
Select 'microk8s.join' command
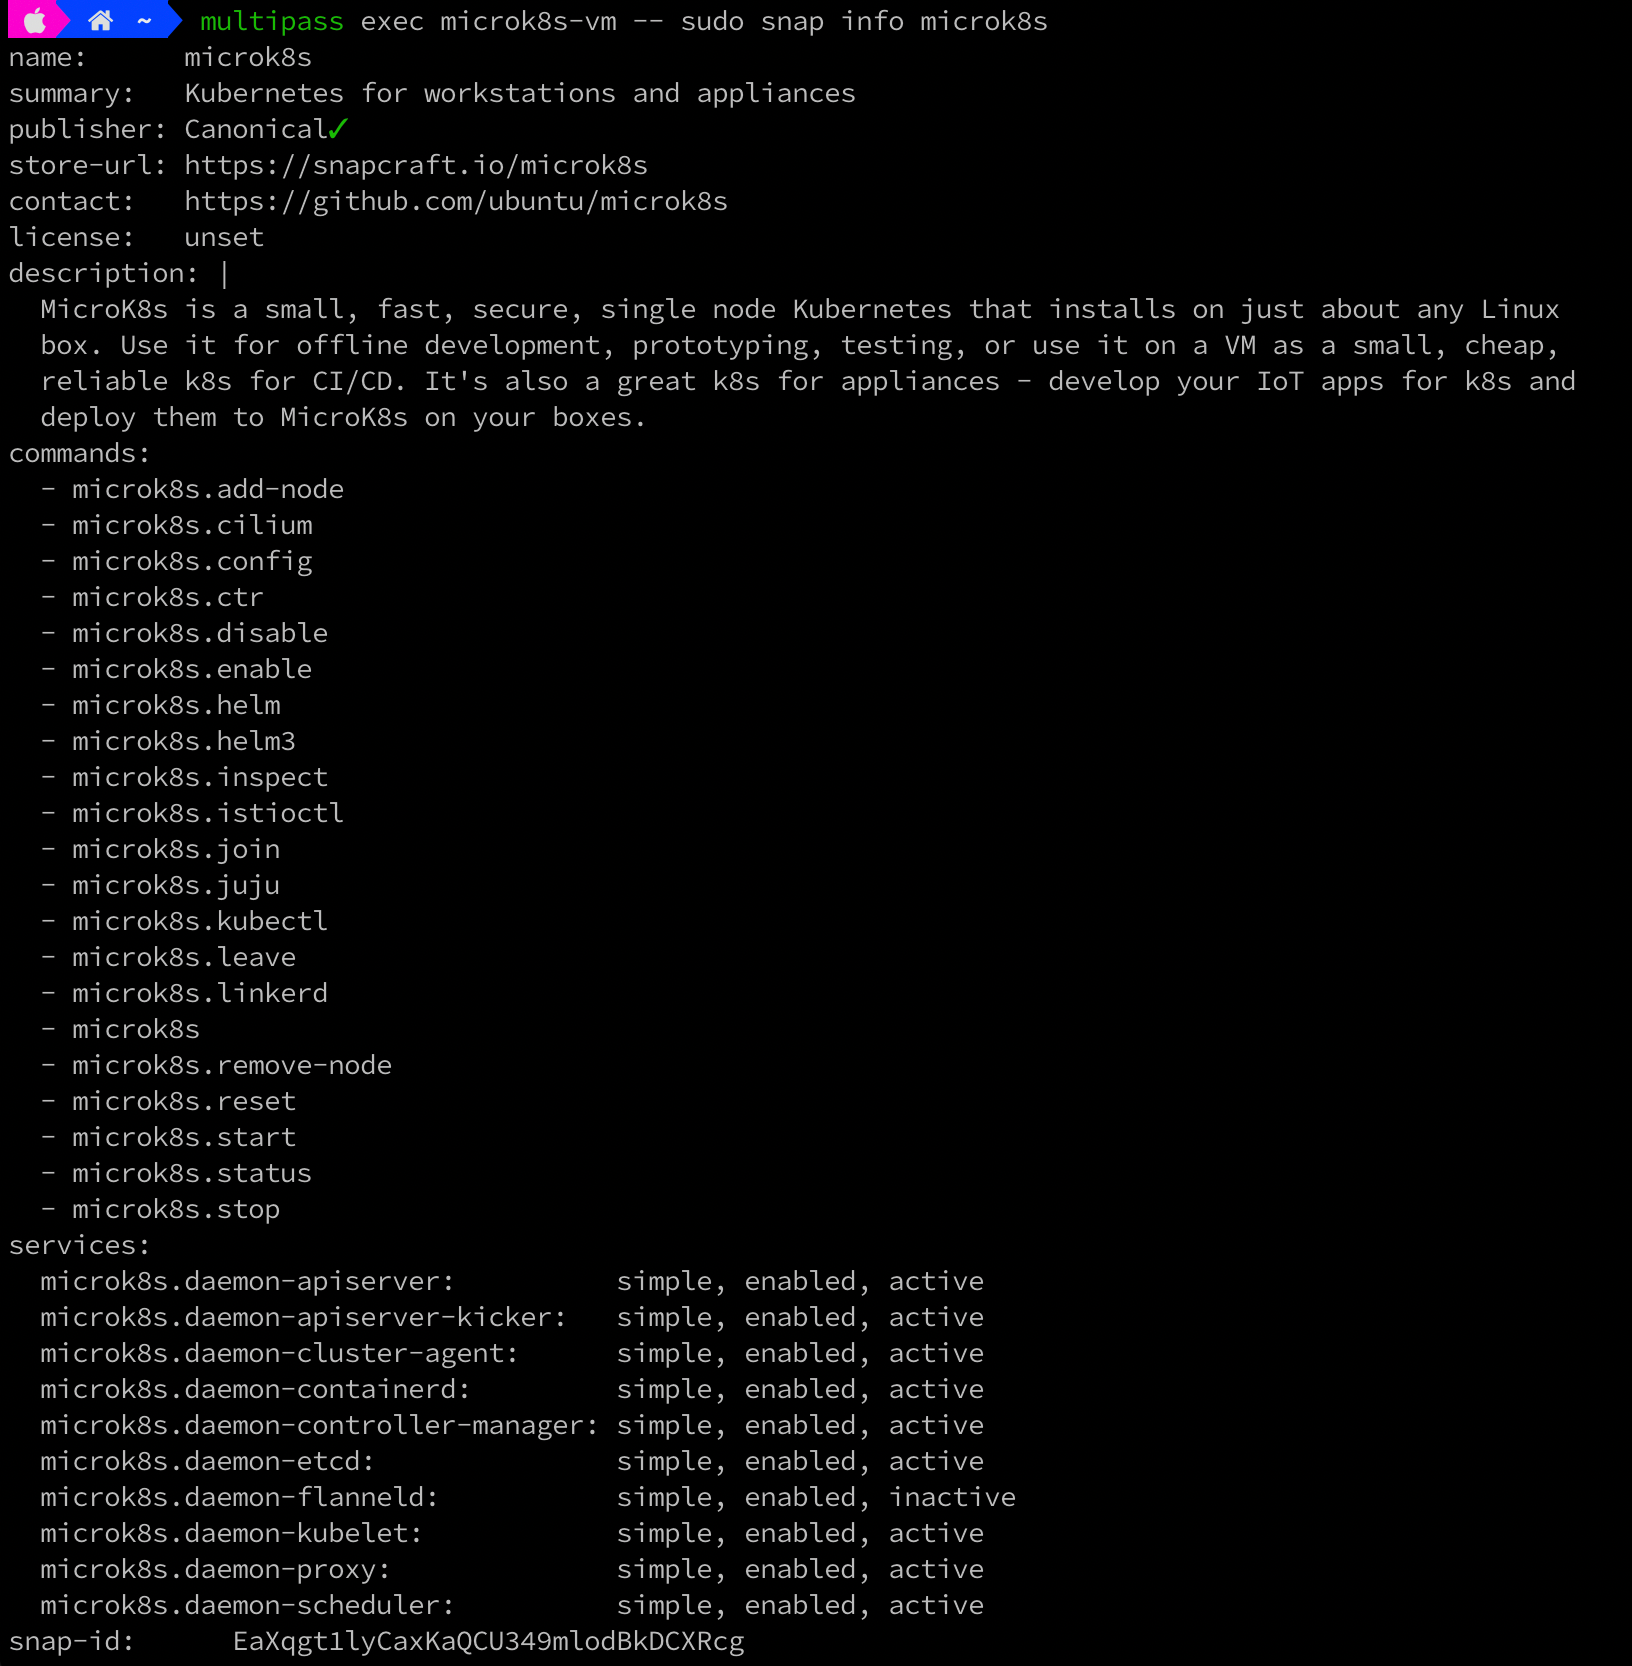point(176,849)
